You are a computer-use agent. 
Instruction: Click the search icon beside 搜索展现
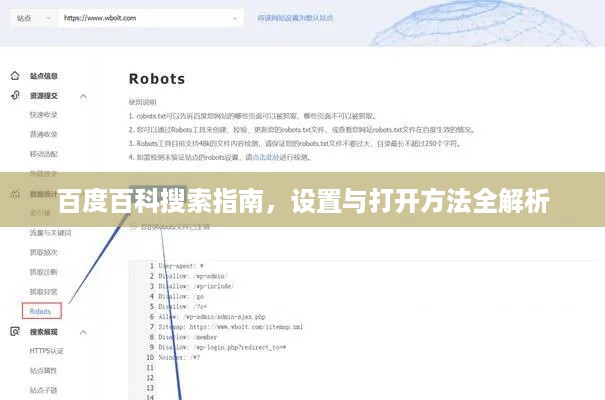[15, 331]
